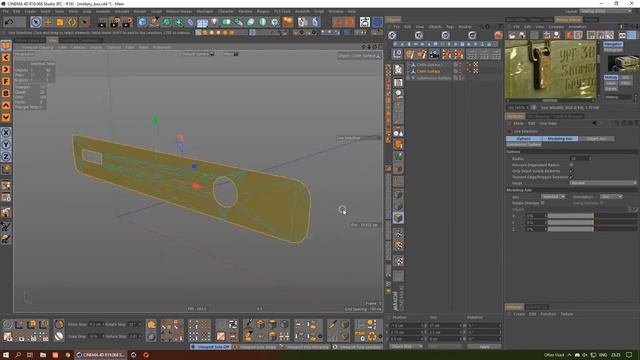This screenshot has height=360, width=640.
Task: Click viewport pan navigation icon
Action: tap(364, 47)
